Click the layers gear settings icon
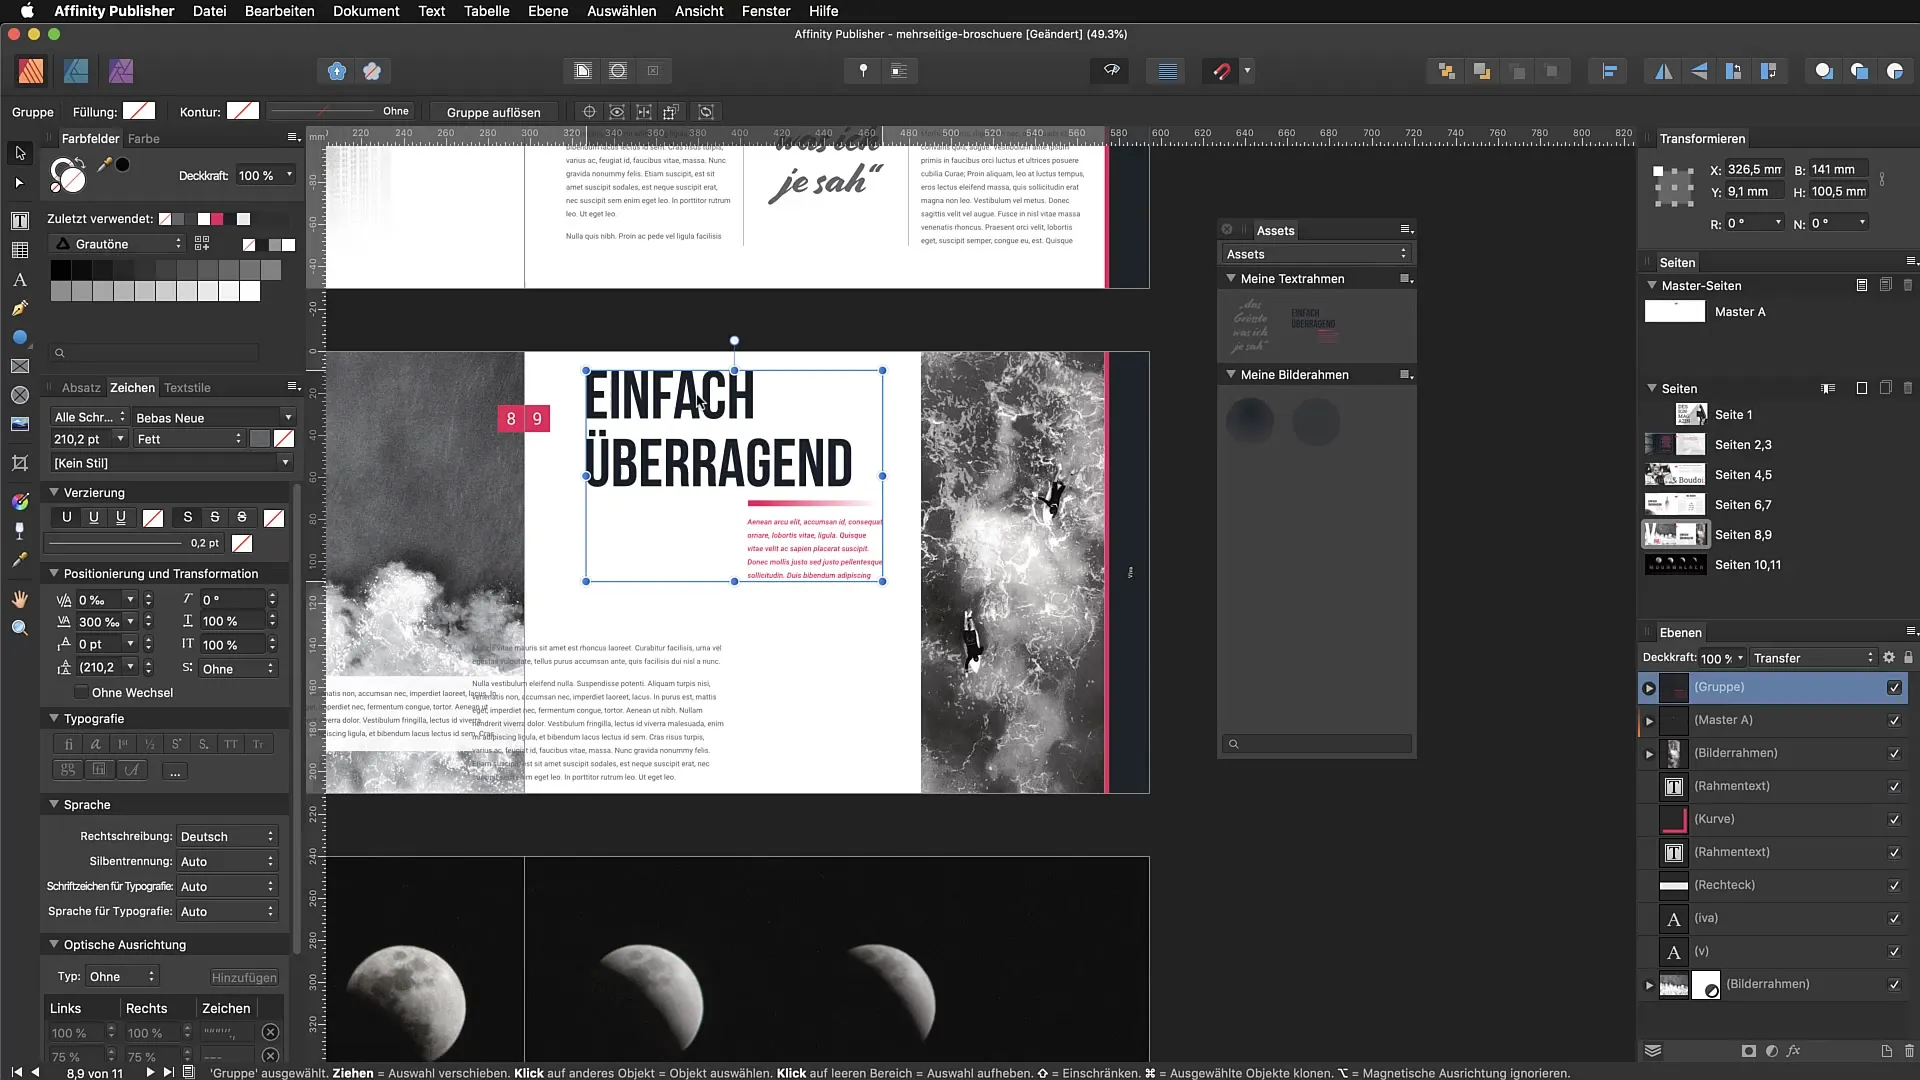1920x1080 pixels. (1889, 658)
